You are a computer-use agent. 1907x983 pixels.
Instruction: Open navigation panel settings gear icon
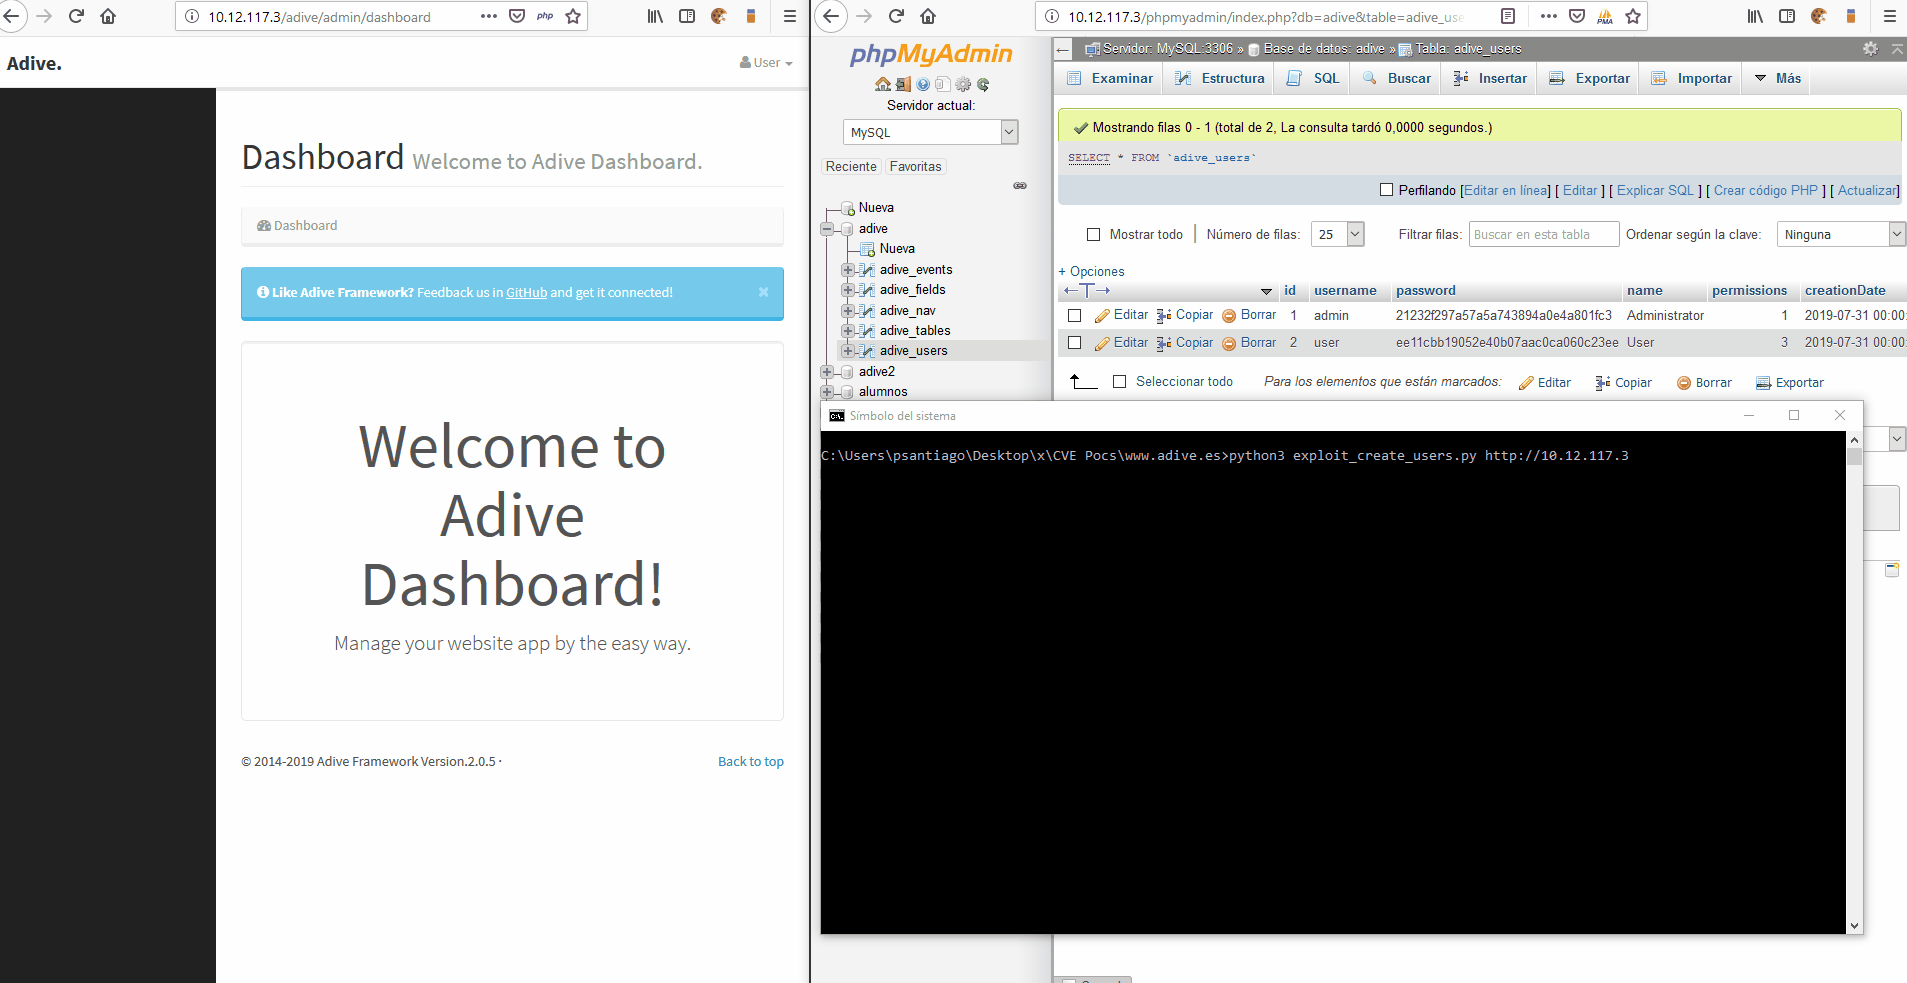pos(963,85)
